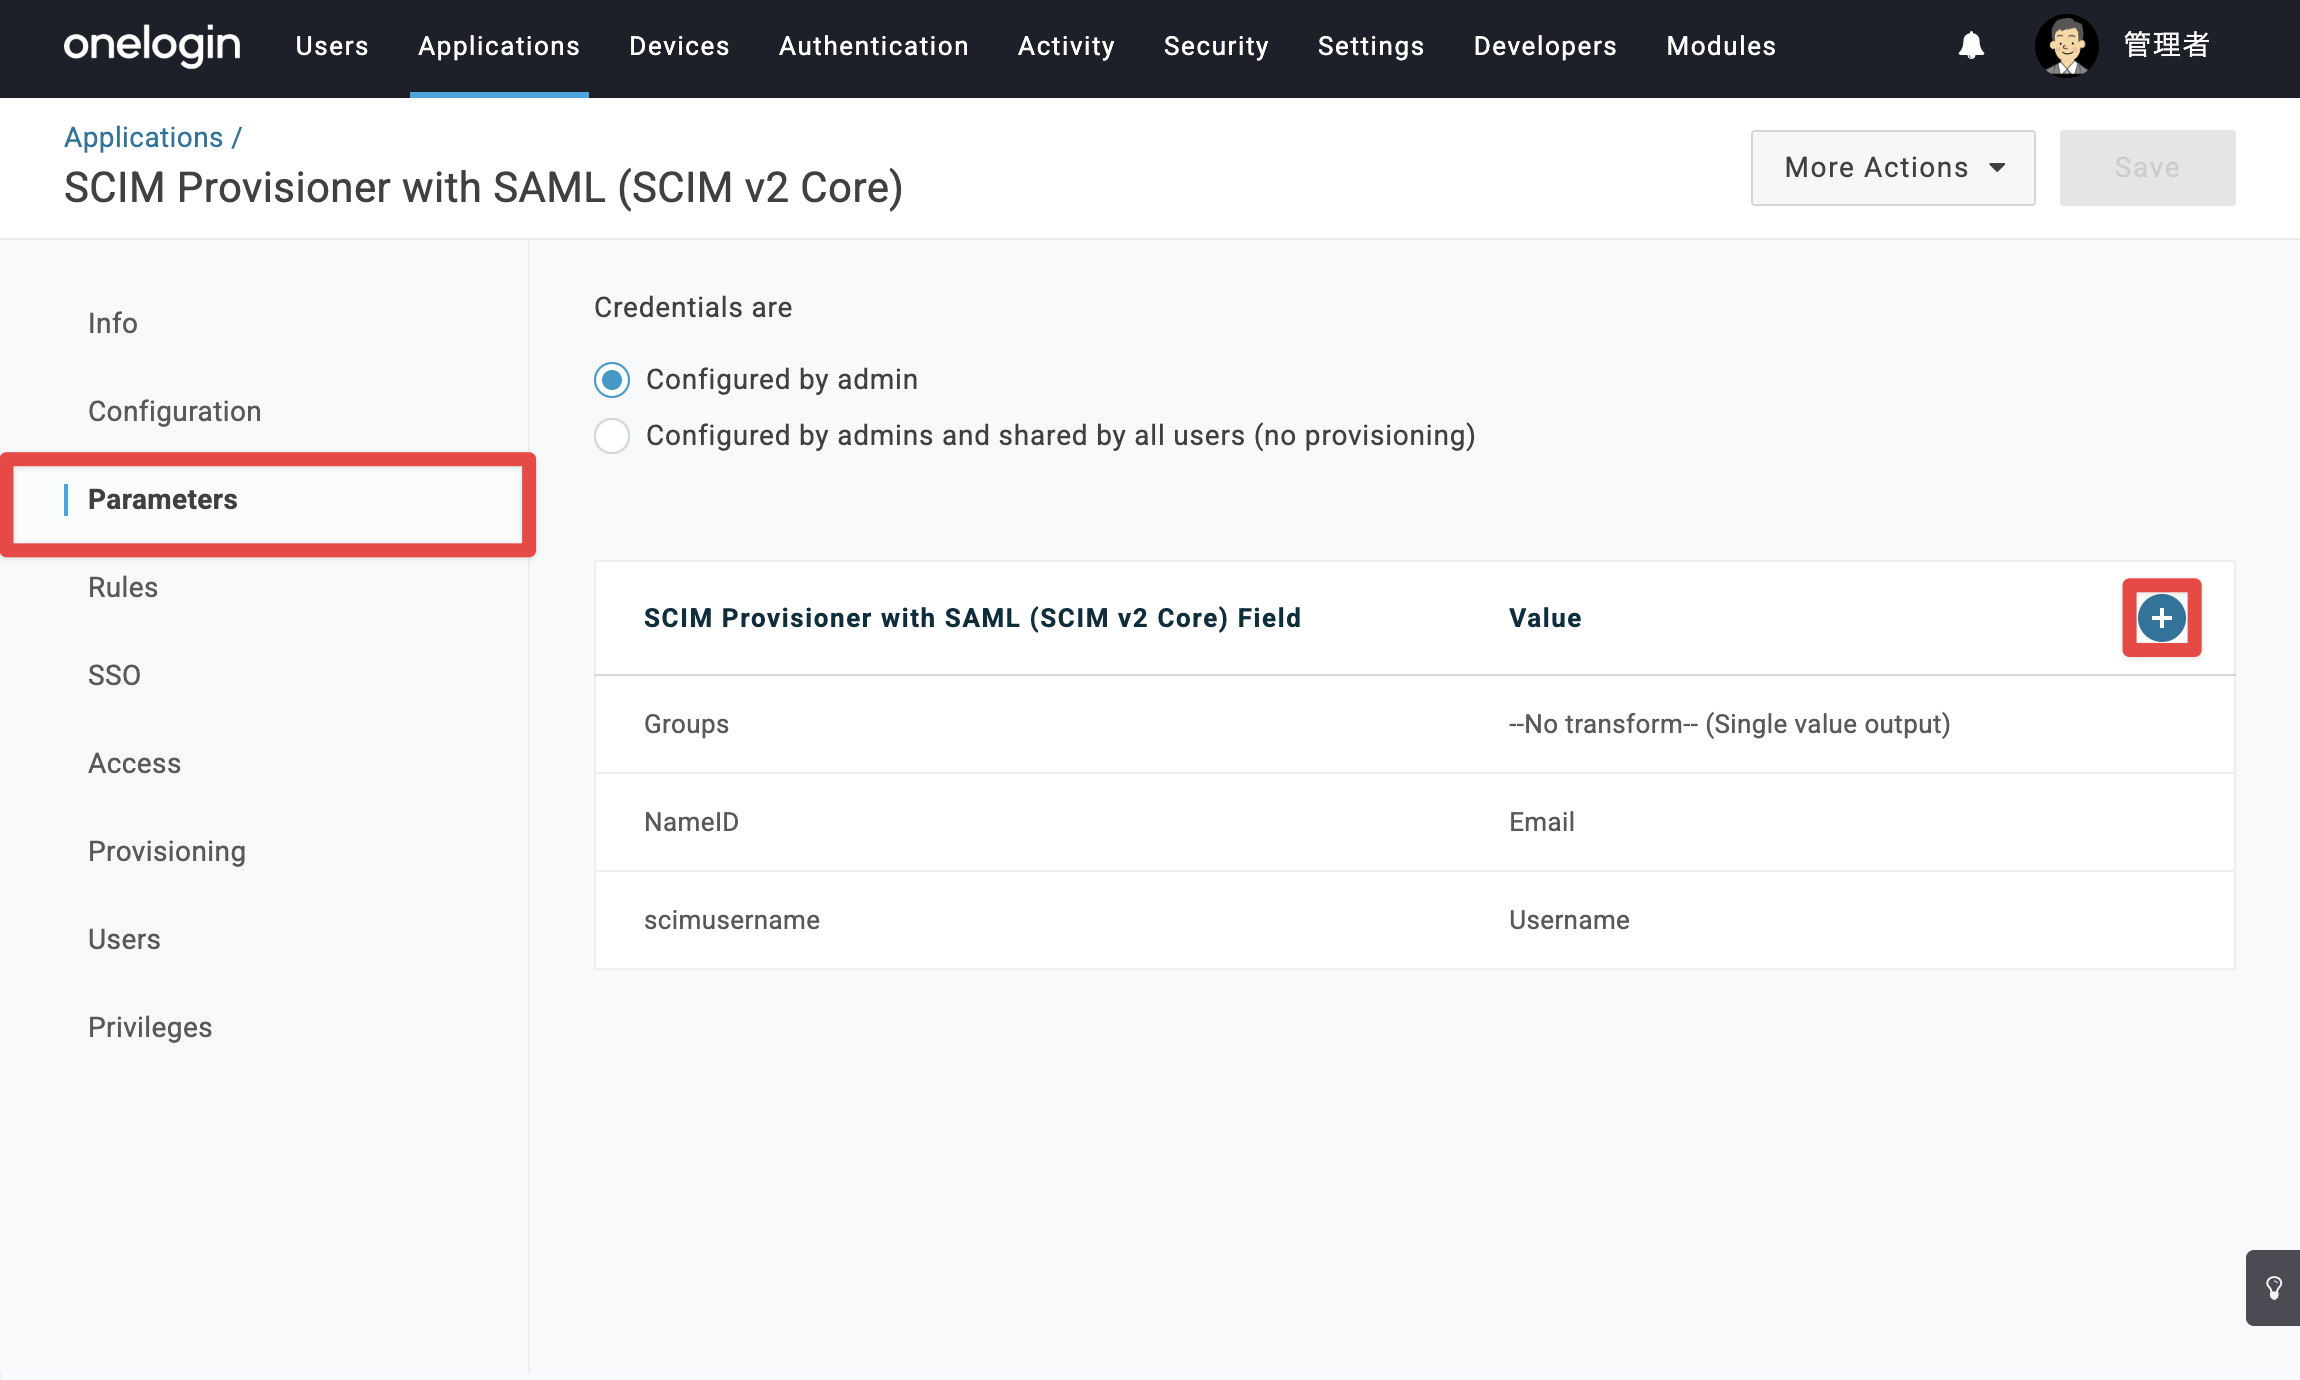Viewport: 2300px width, 1380px height.
Task: Add a new parameter with plus icon
Action: click(x=2161, y=618)
